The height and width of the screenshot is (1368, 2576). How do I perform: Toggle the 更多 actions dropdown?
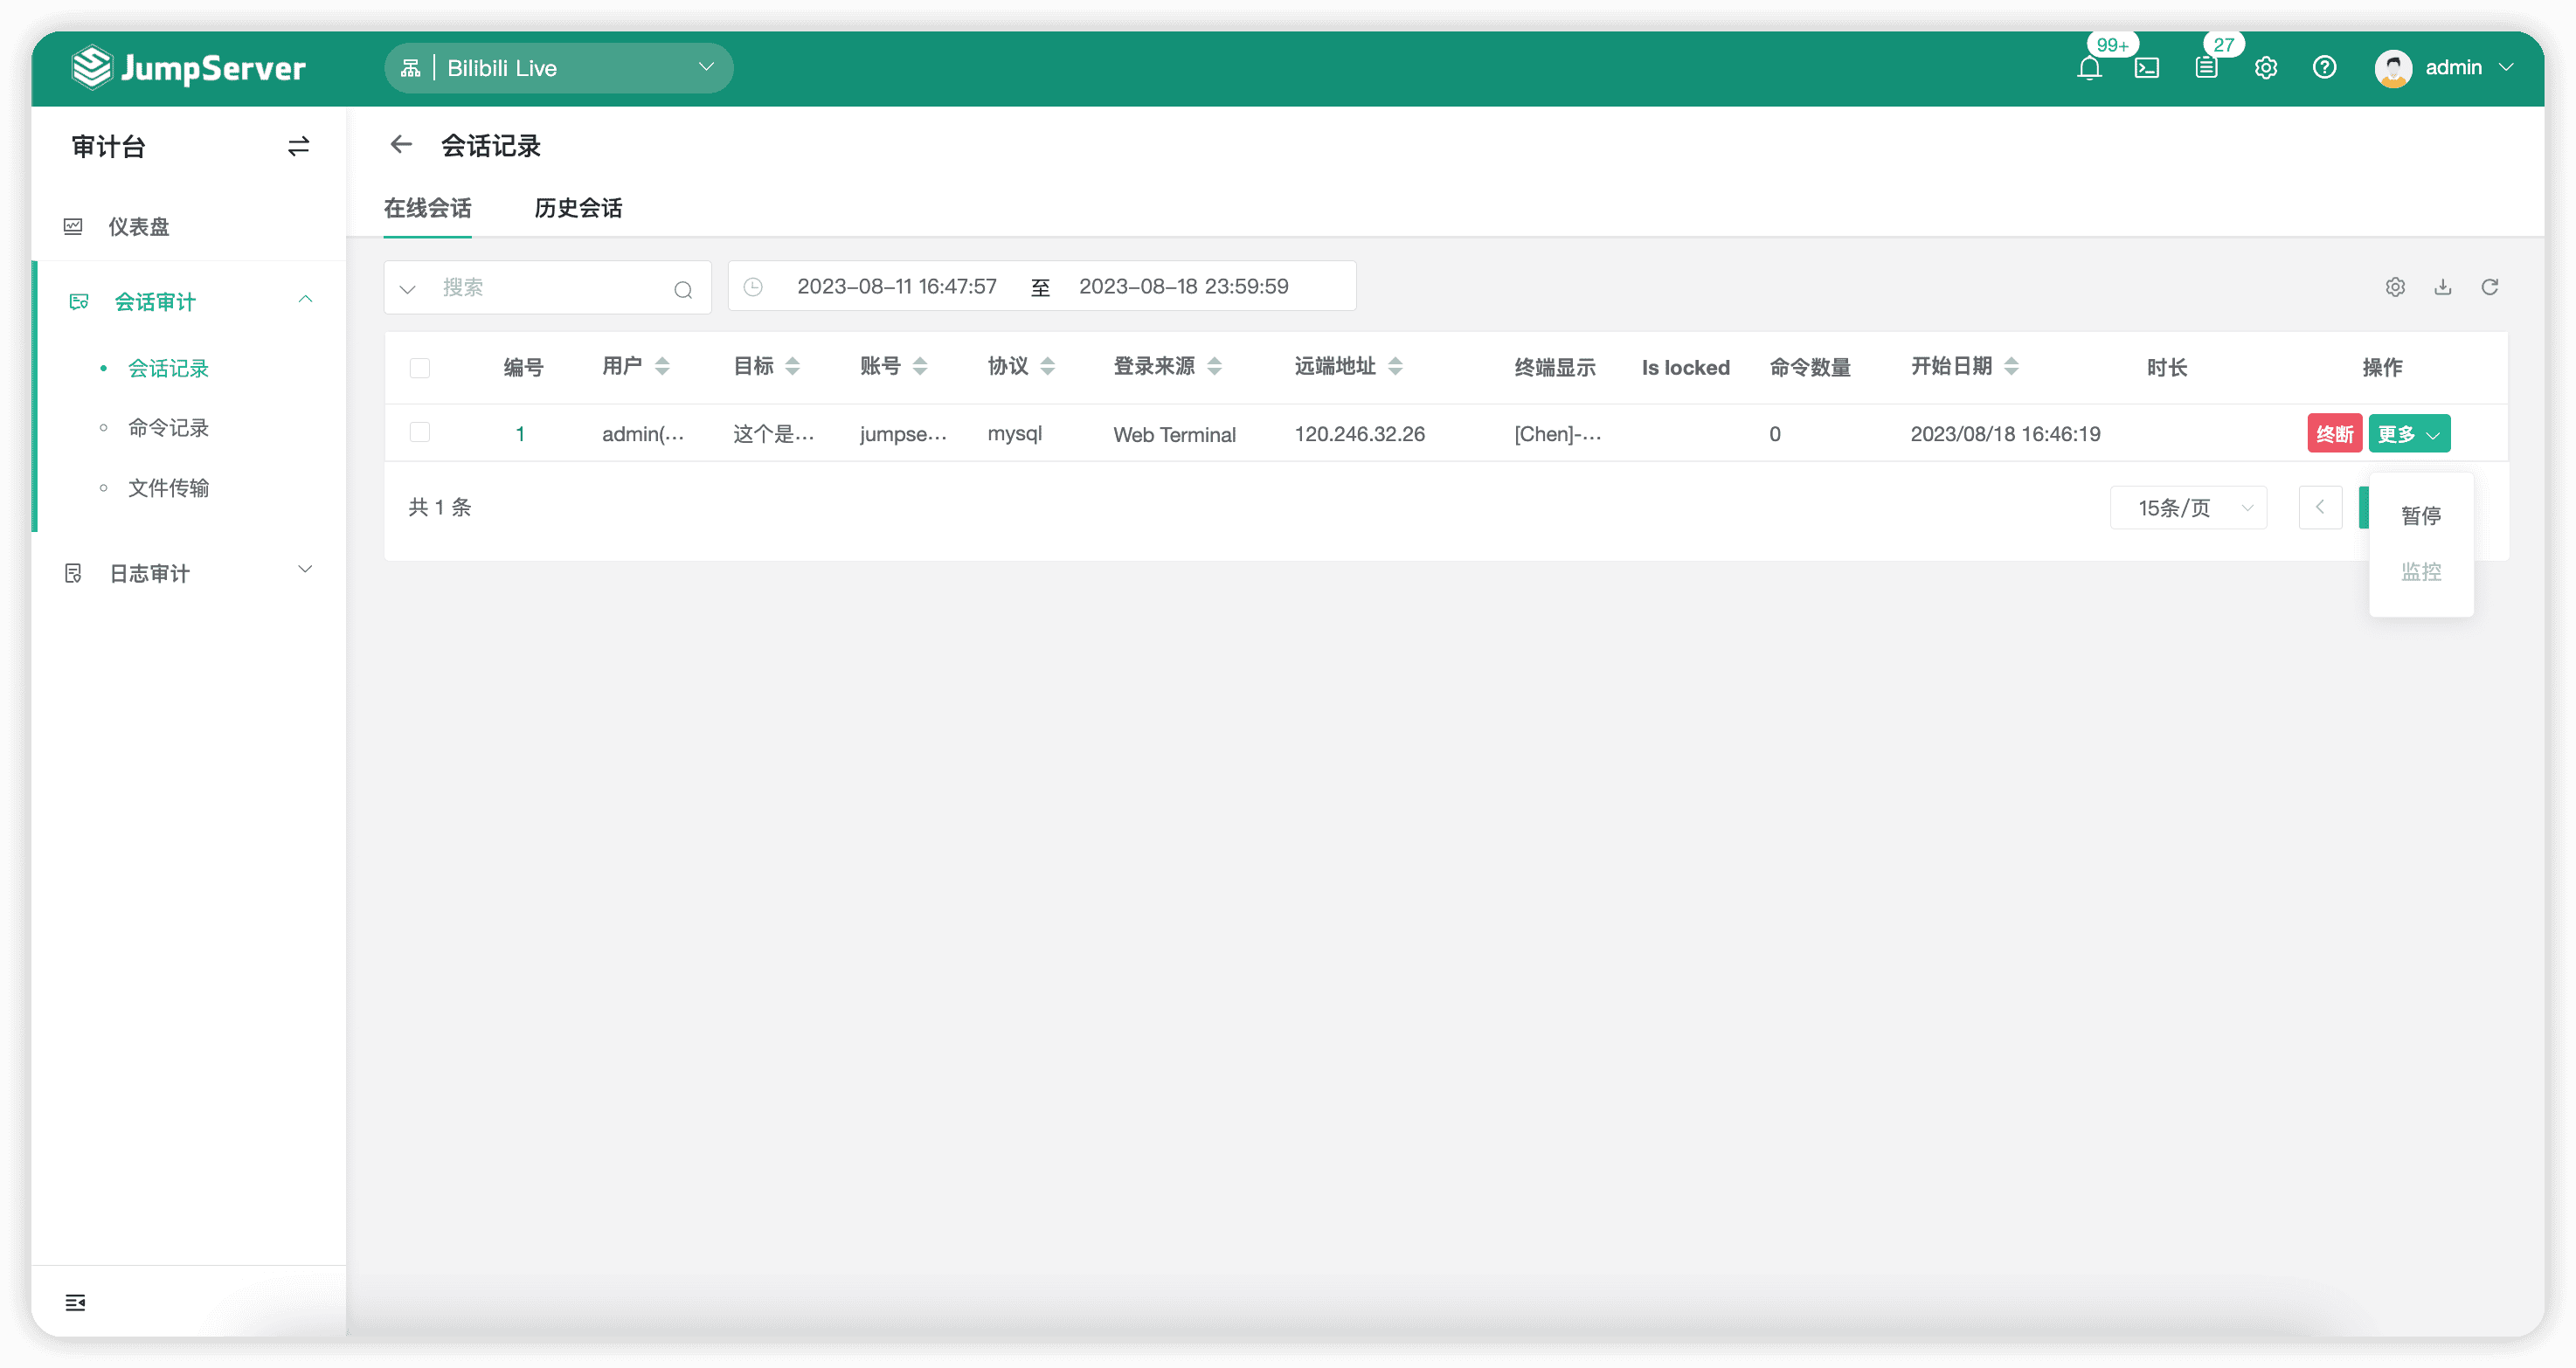click(x=2409, y=434)
